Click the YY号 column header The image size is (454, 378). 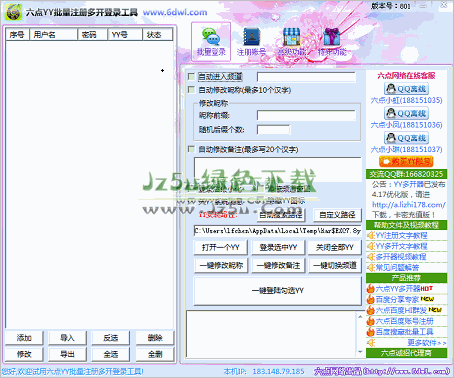coord(125,35)
